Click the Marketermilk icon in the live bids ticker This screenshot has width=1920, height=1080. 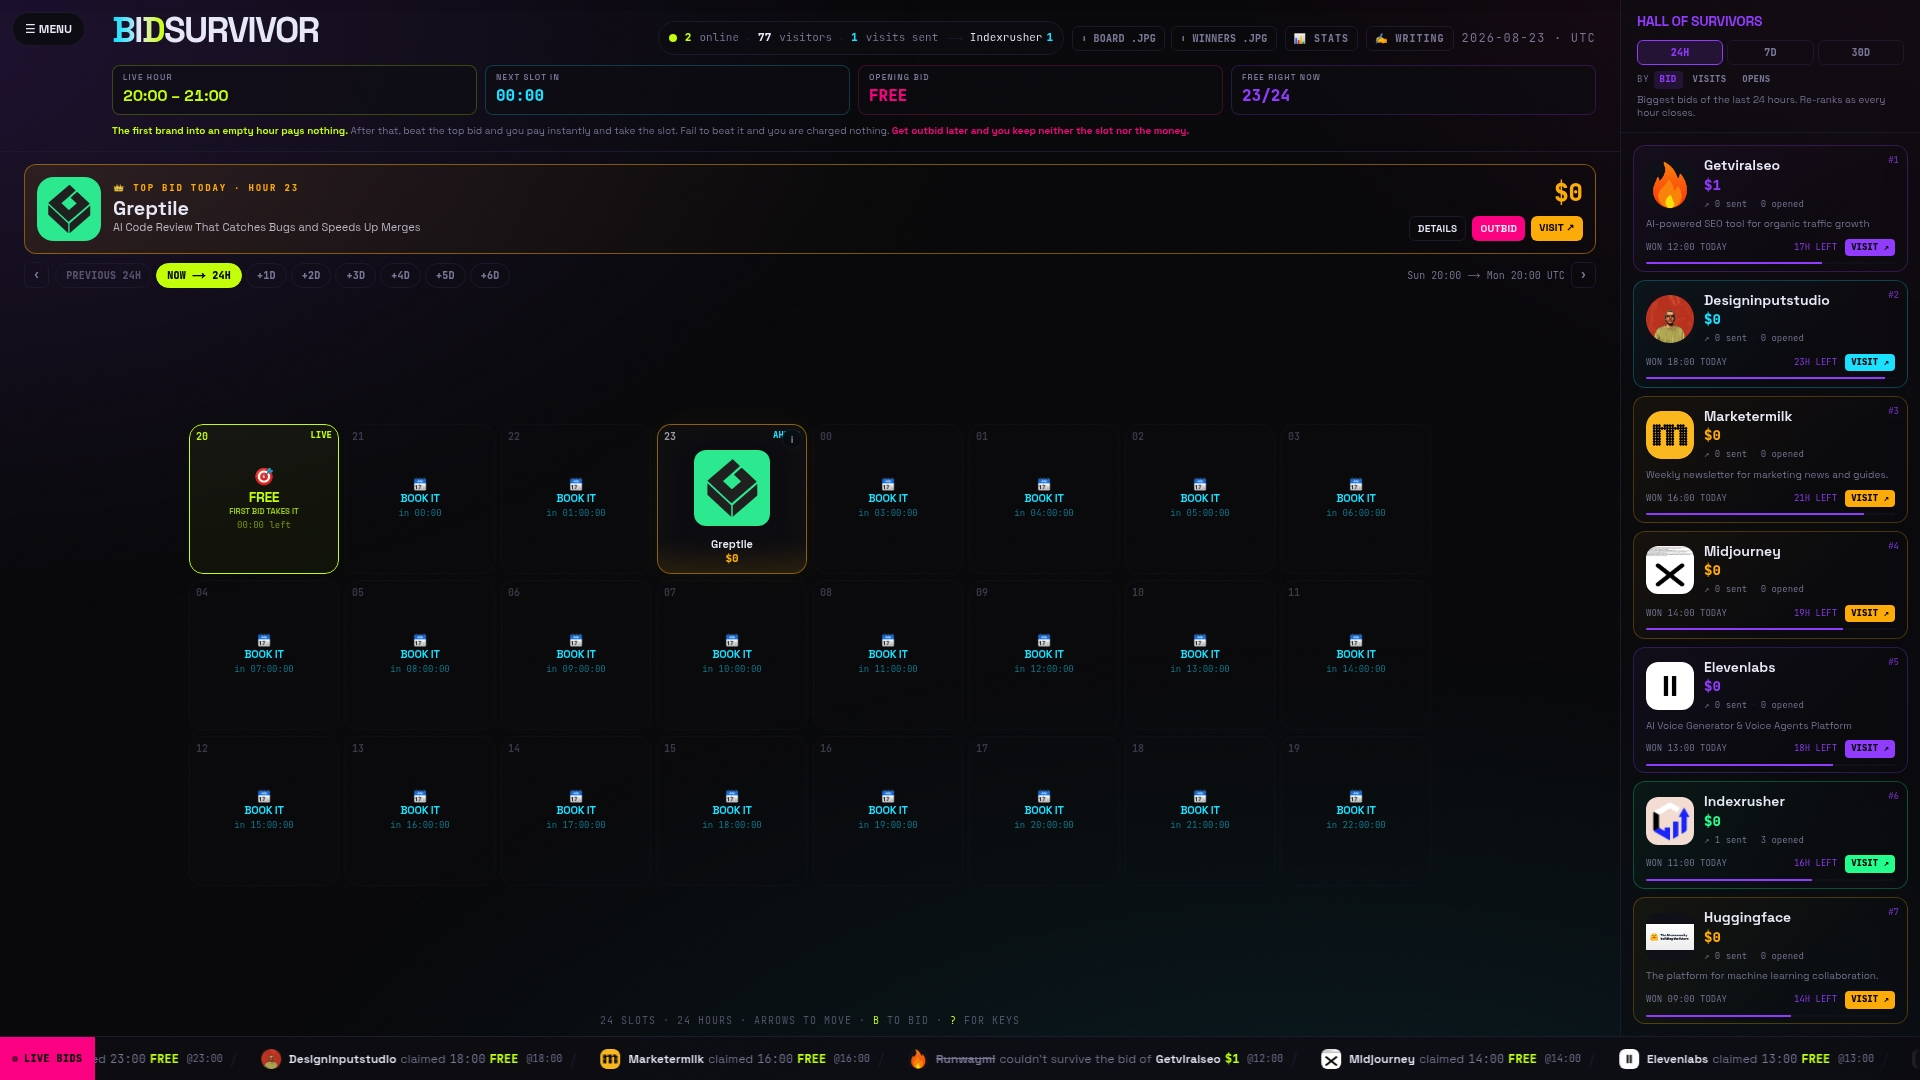[x=610, y=1059]
